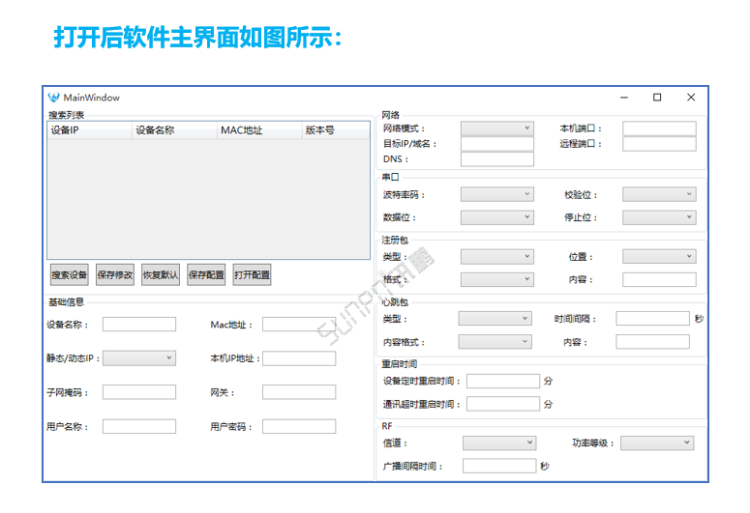
Task: Click the 保存配置 button
Action: [206, 275]
